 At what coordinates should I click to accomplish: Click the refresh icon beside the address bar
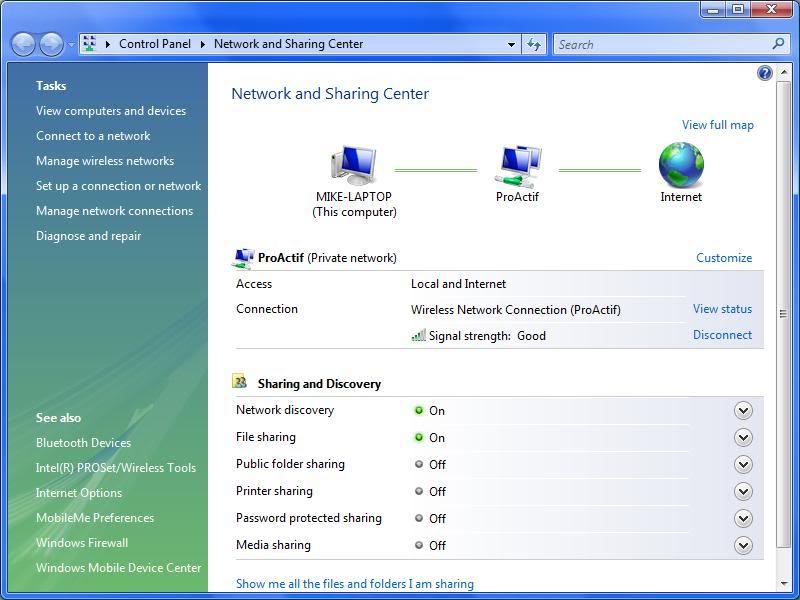pyautogui.click(x=533, y=44)
